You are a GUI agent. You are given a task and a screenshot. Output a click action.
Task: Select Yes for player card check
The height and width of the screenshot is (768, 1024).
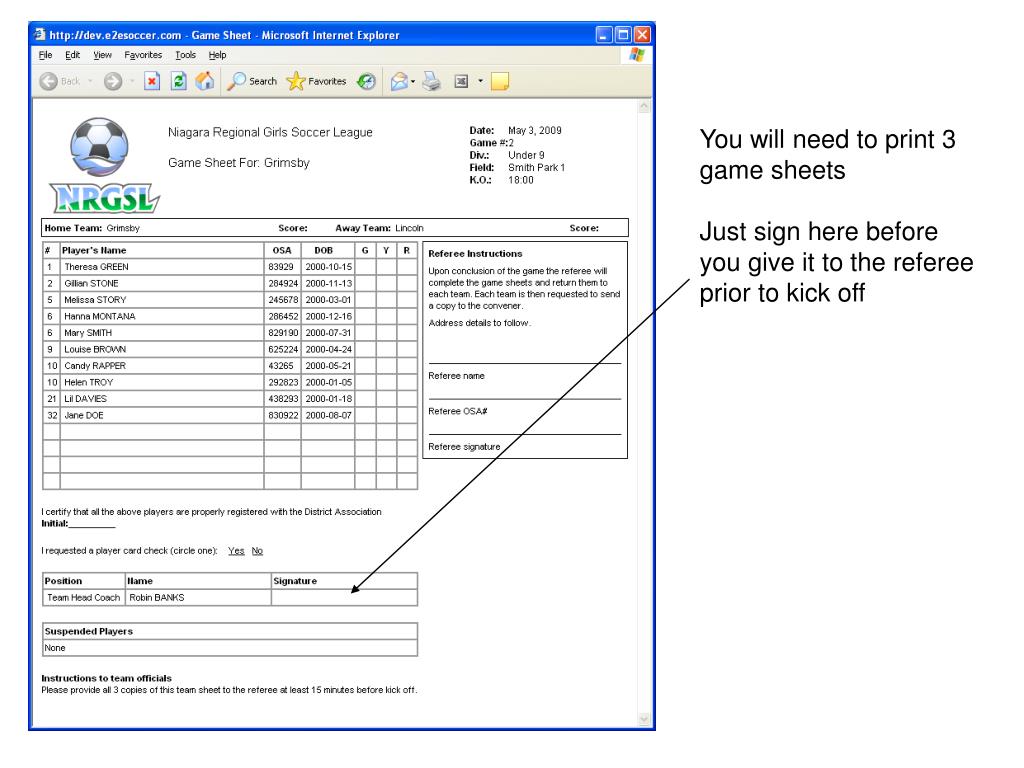click(236, 551)
